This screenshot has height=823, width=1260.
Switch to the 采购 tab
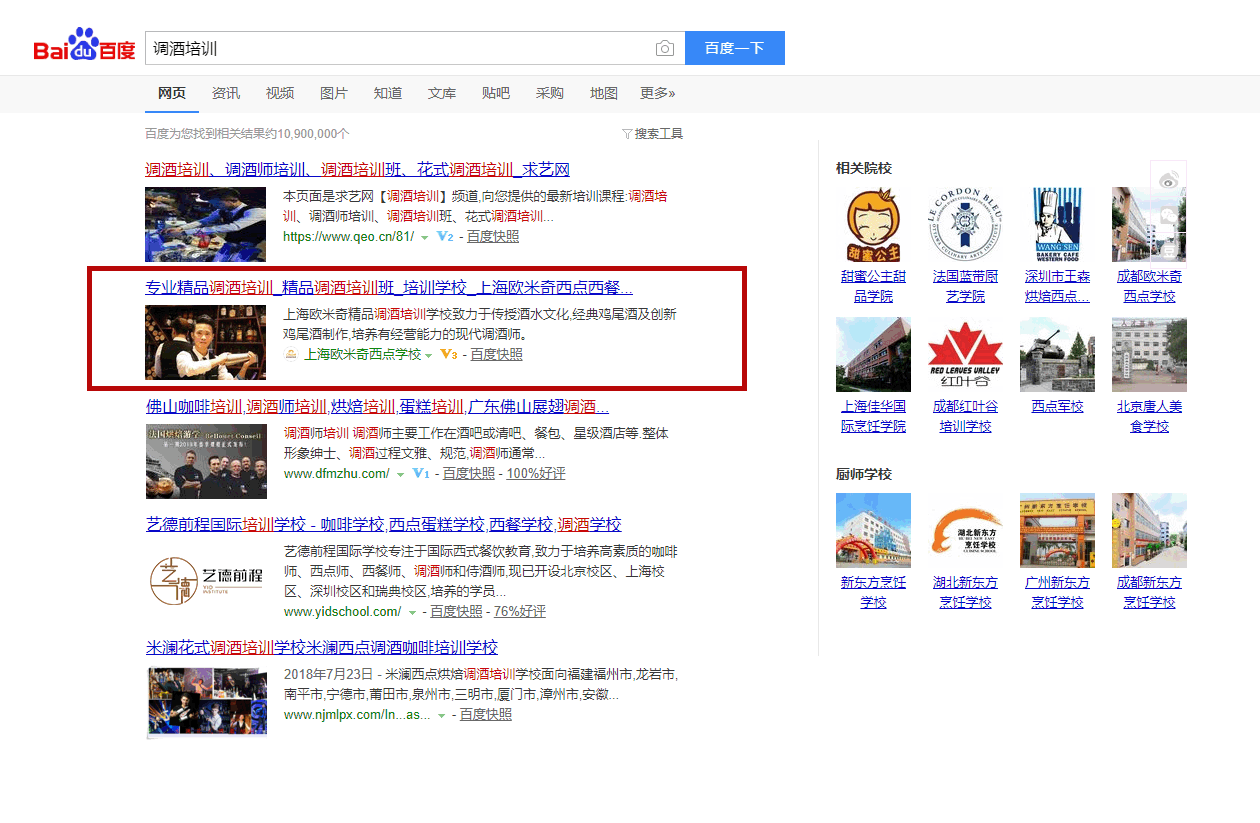pos(550,93)
